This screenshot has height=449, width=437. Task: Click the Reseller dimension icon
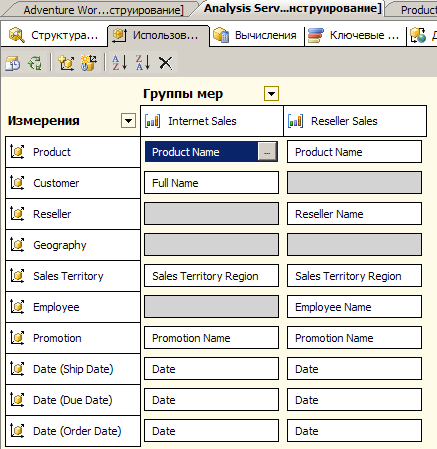point(17,214)
